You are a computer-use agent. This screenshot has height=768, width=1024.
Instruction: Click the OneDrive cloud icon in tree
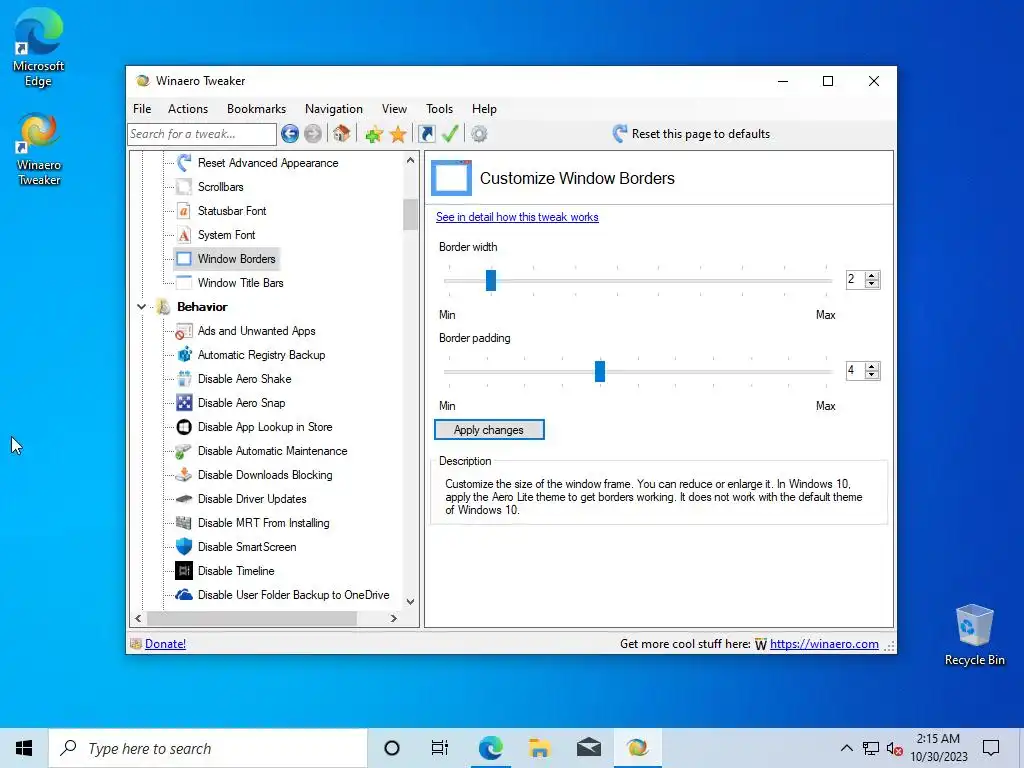(x=184, y=595)
